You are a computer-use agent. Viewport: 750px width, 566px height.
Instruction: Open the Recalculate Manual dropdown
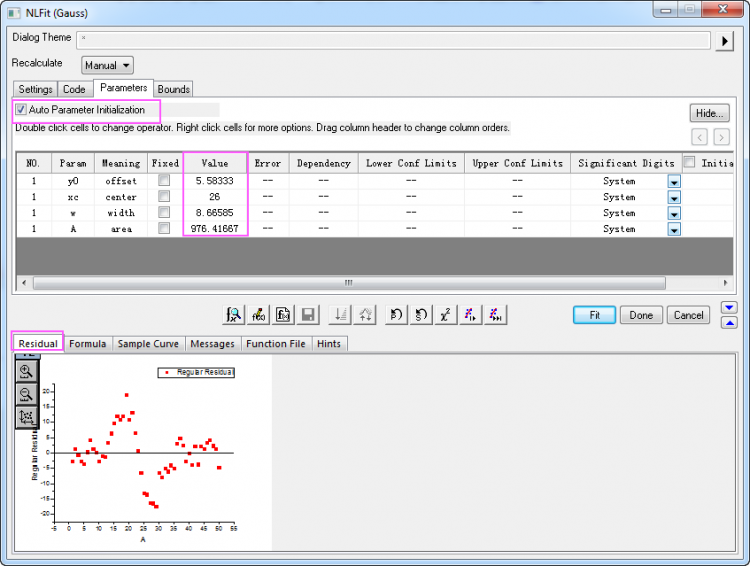[107, 65]
